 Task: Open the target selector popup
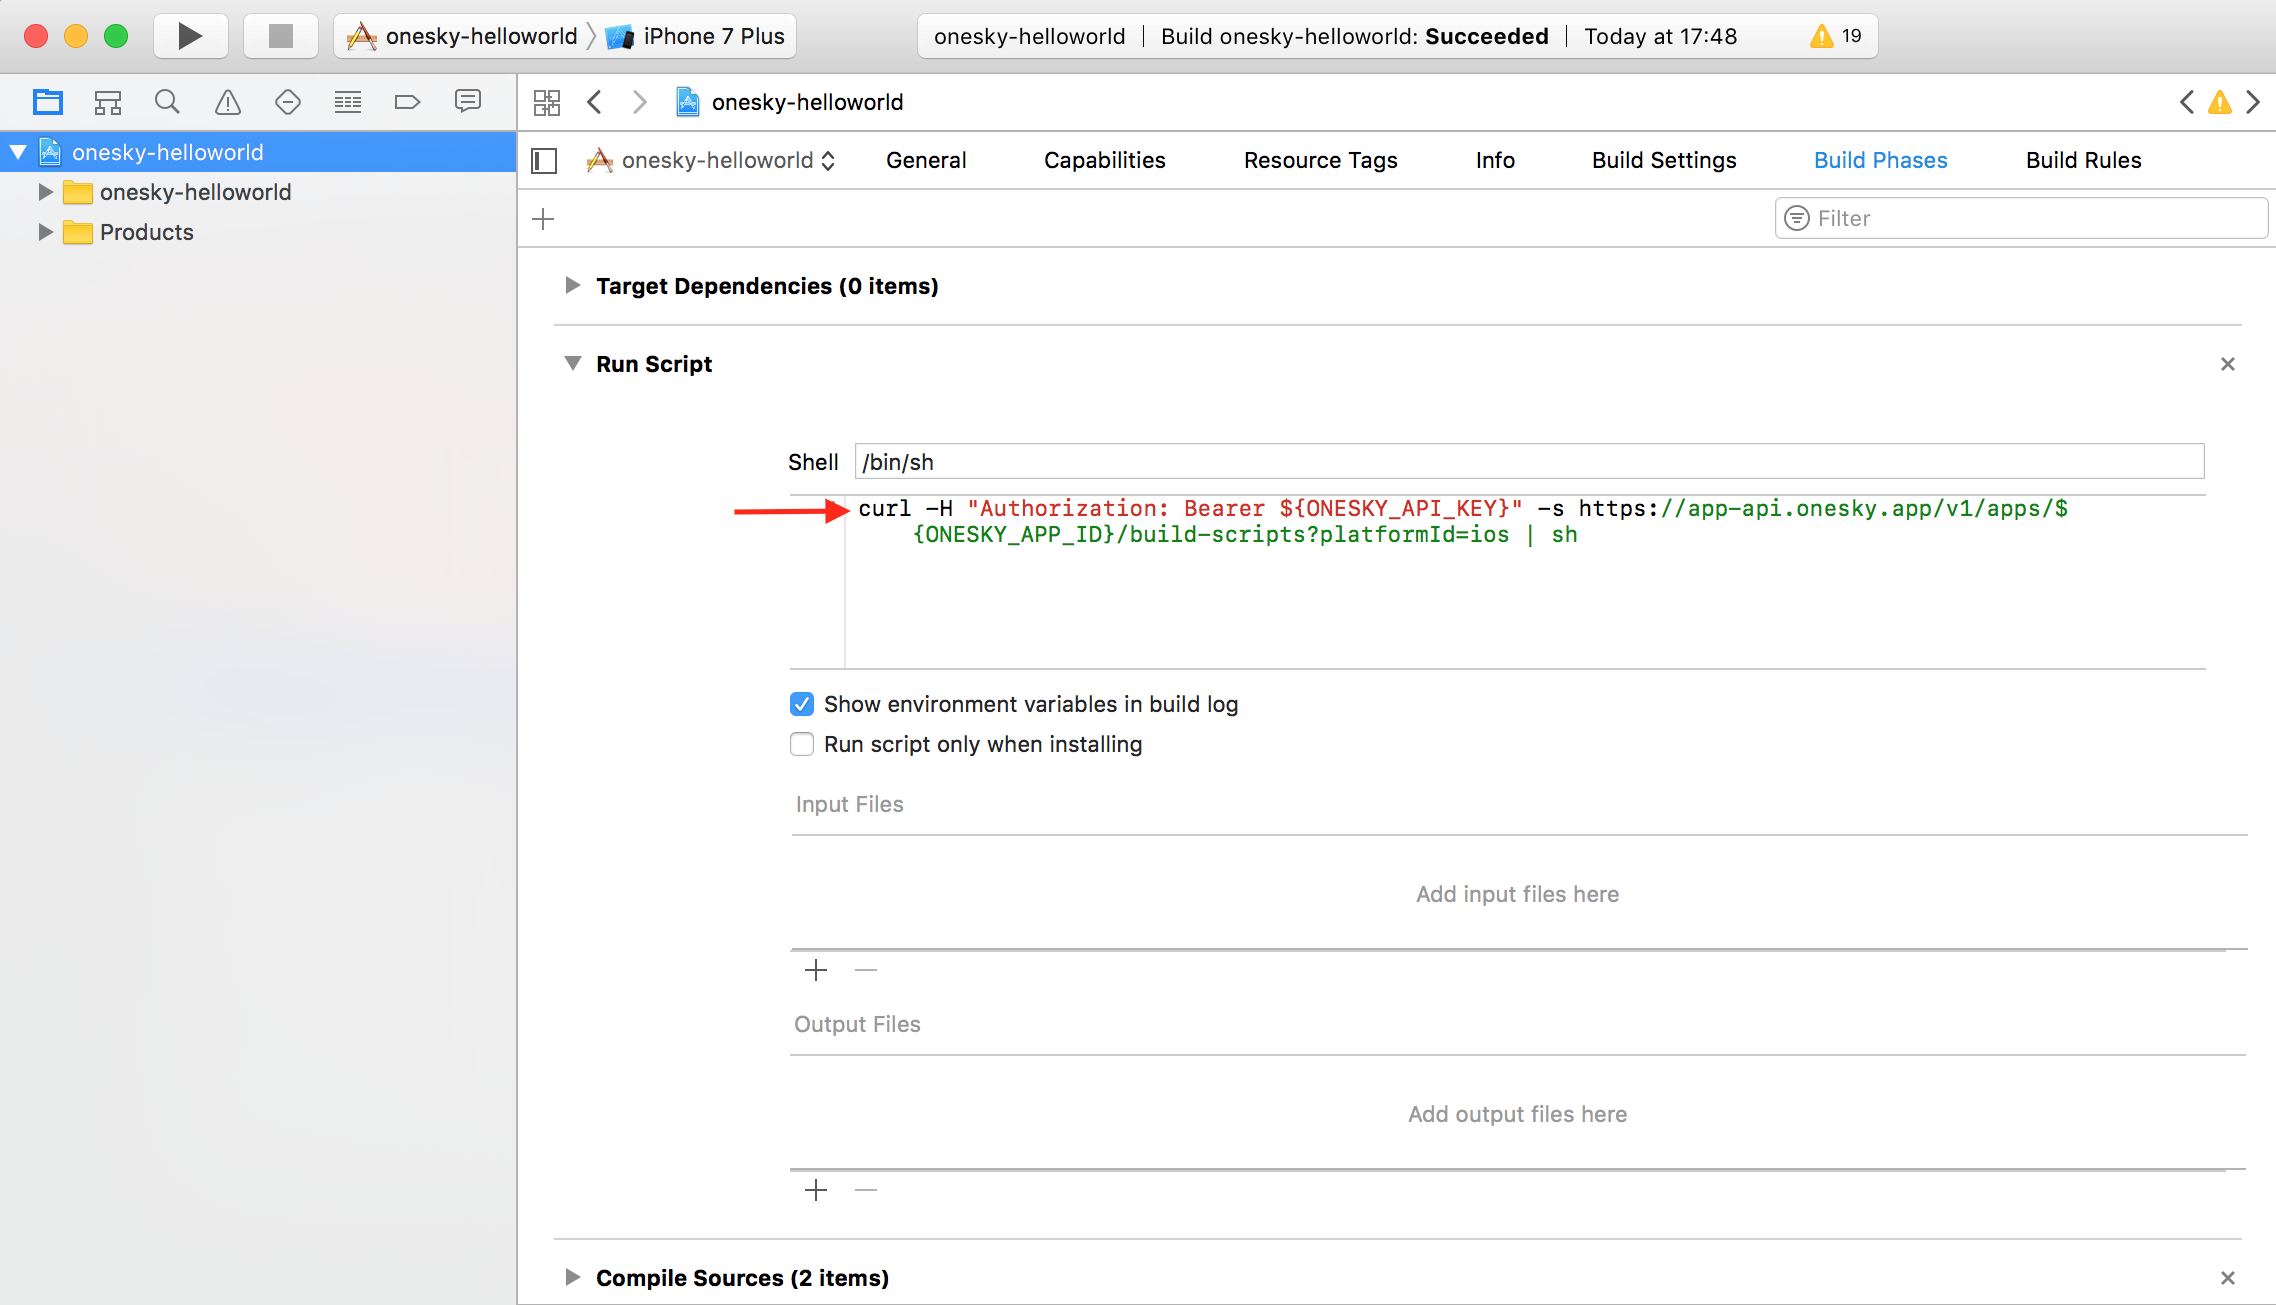(711, 160)
